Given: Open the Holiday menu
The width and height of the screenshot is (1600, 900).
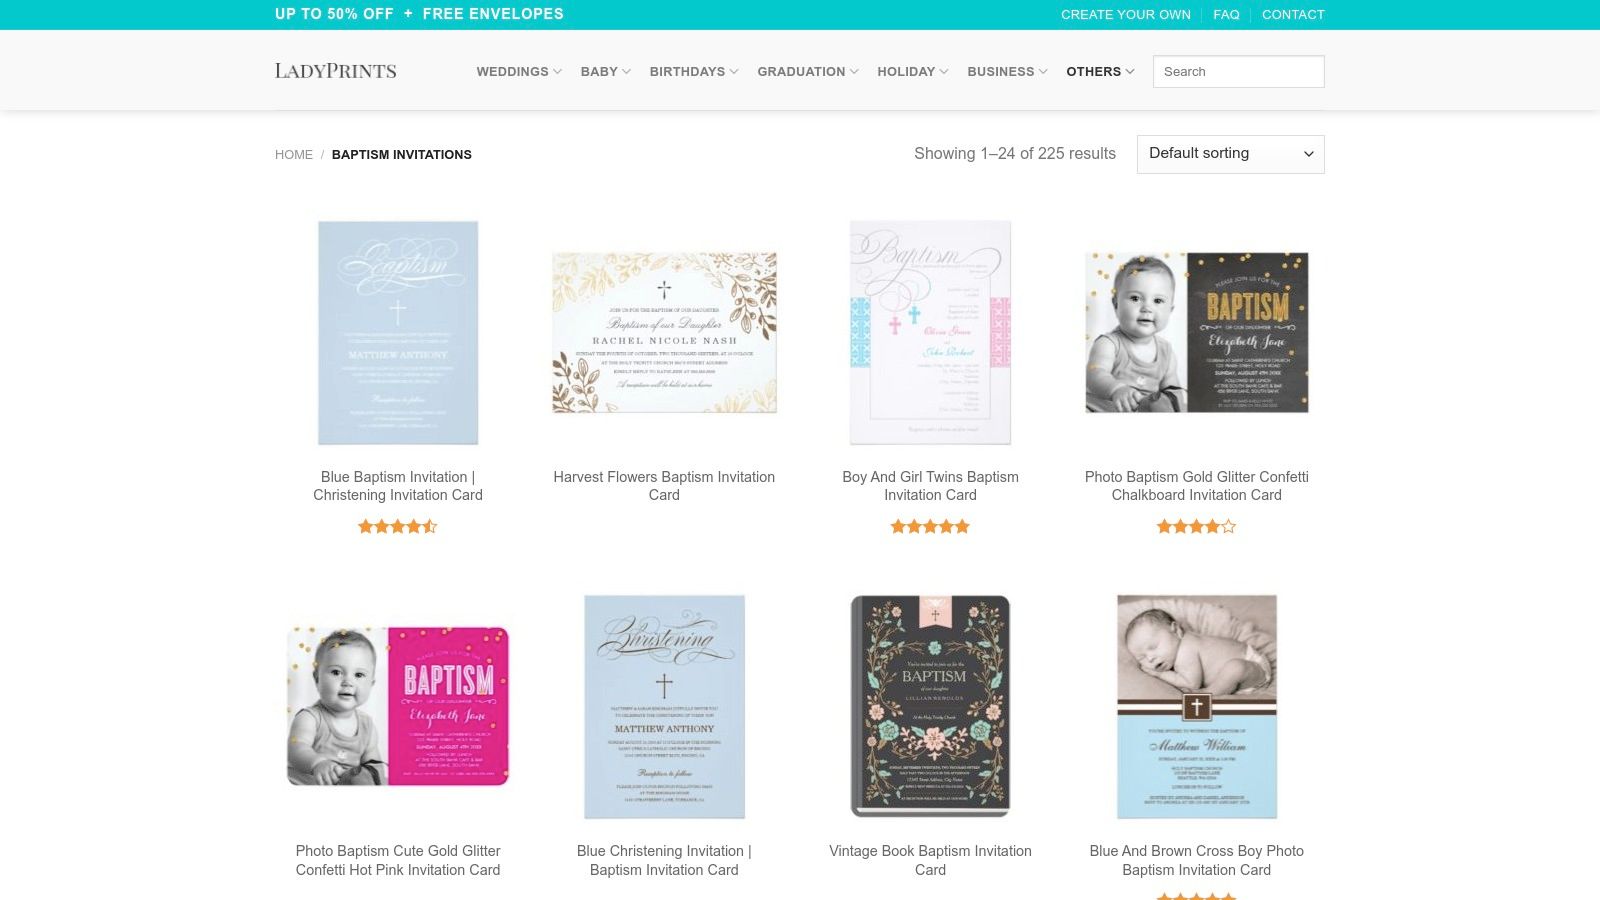Looking at the screenshot, I should pos(913,72).
